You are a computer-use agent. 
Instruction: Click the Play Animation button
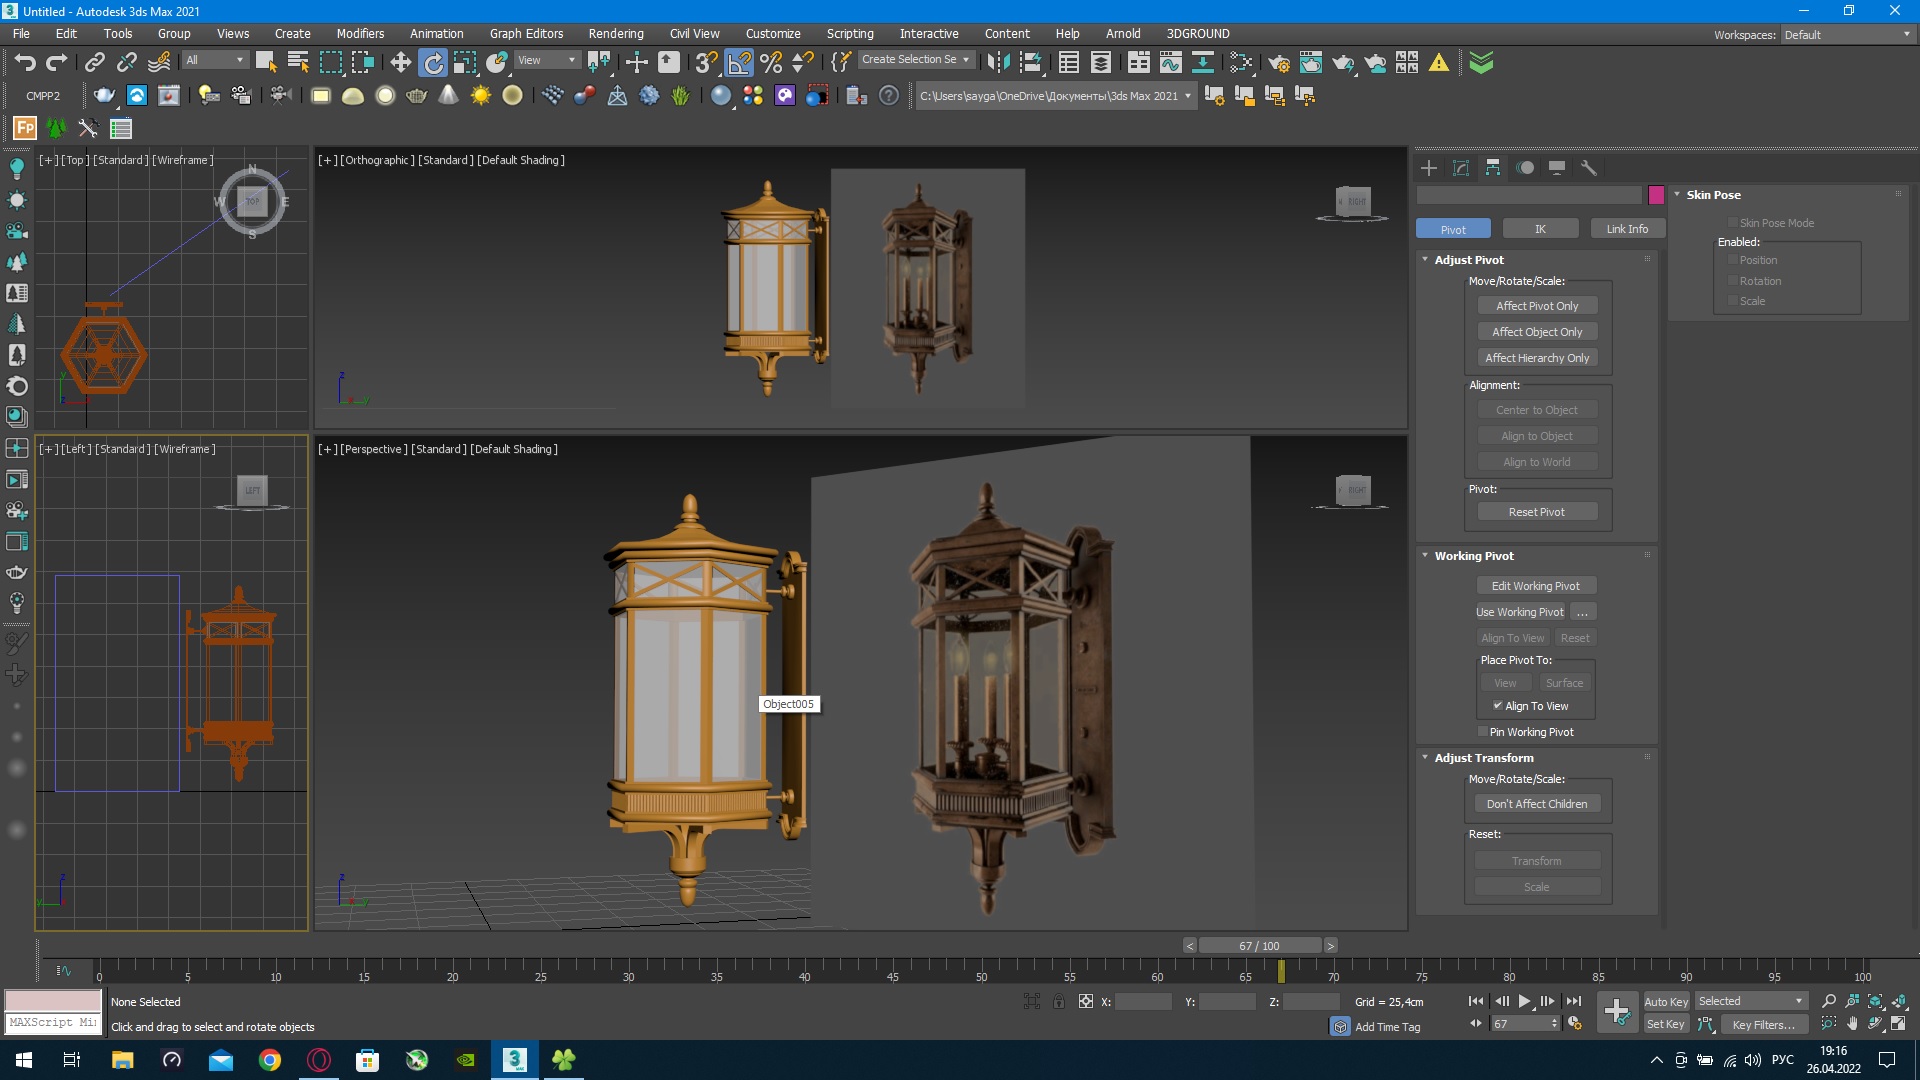pos(1524,1001)
